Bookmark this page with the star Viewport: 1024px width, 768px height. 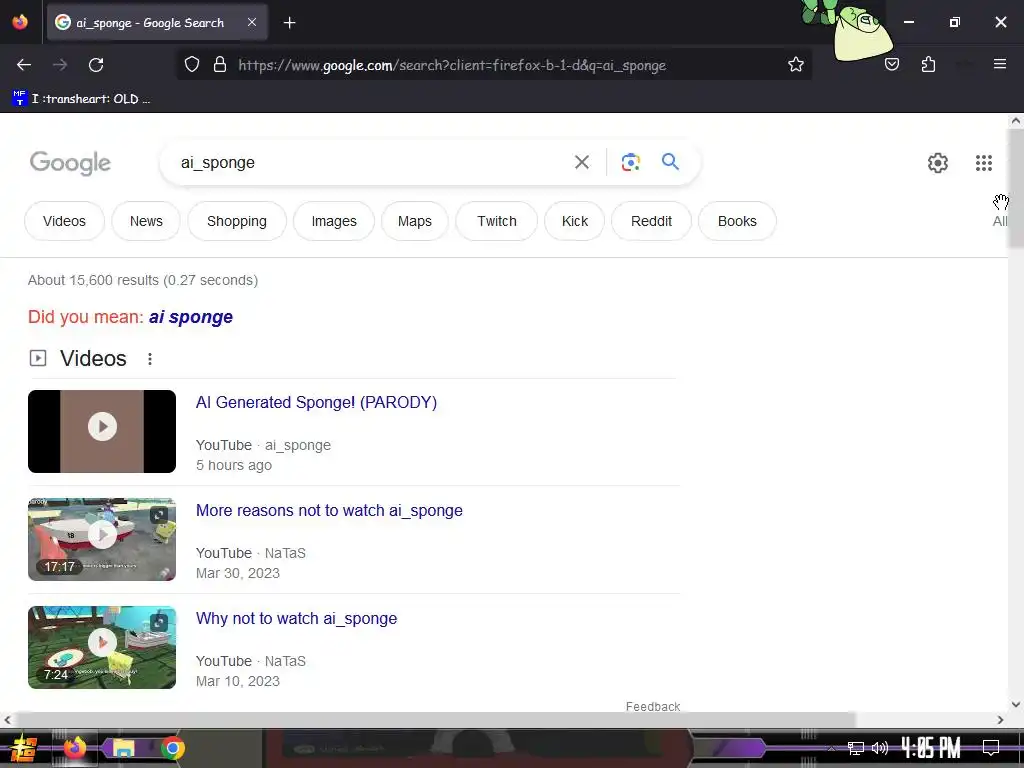[795, 65]
